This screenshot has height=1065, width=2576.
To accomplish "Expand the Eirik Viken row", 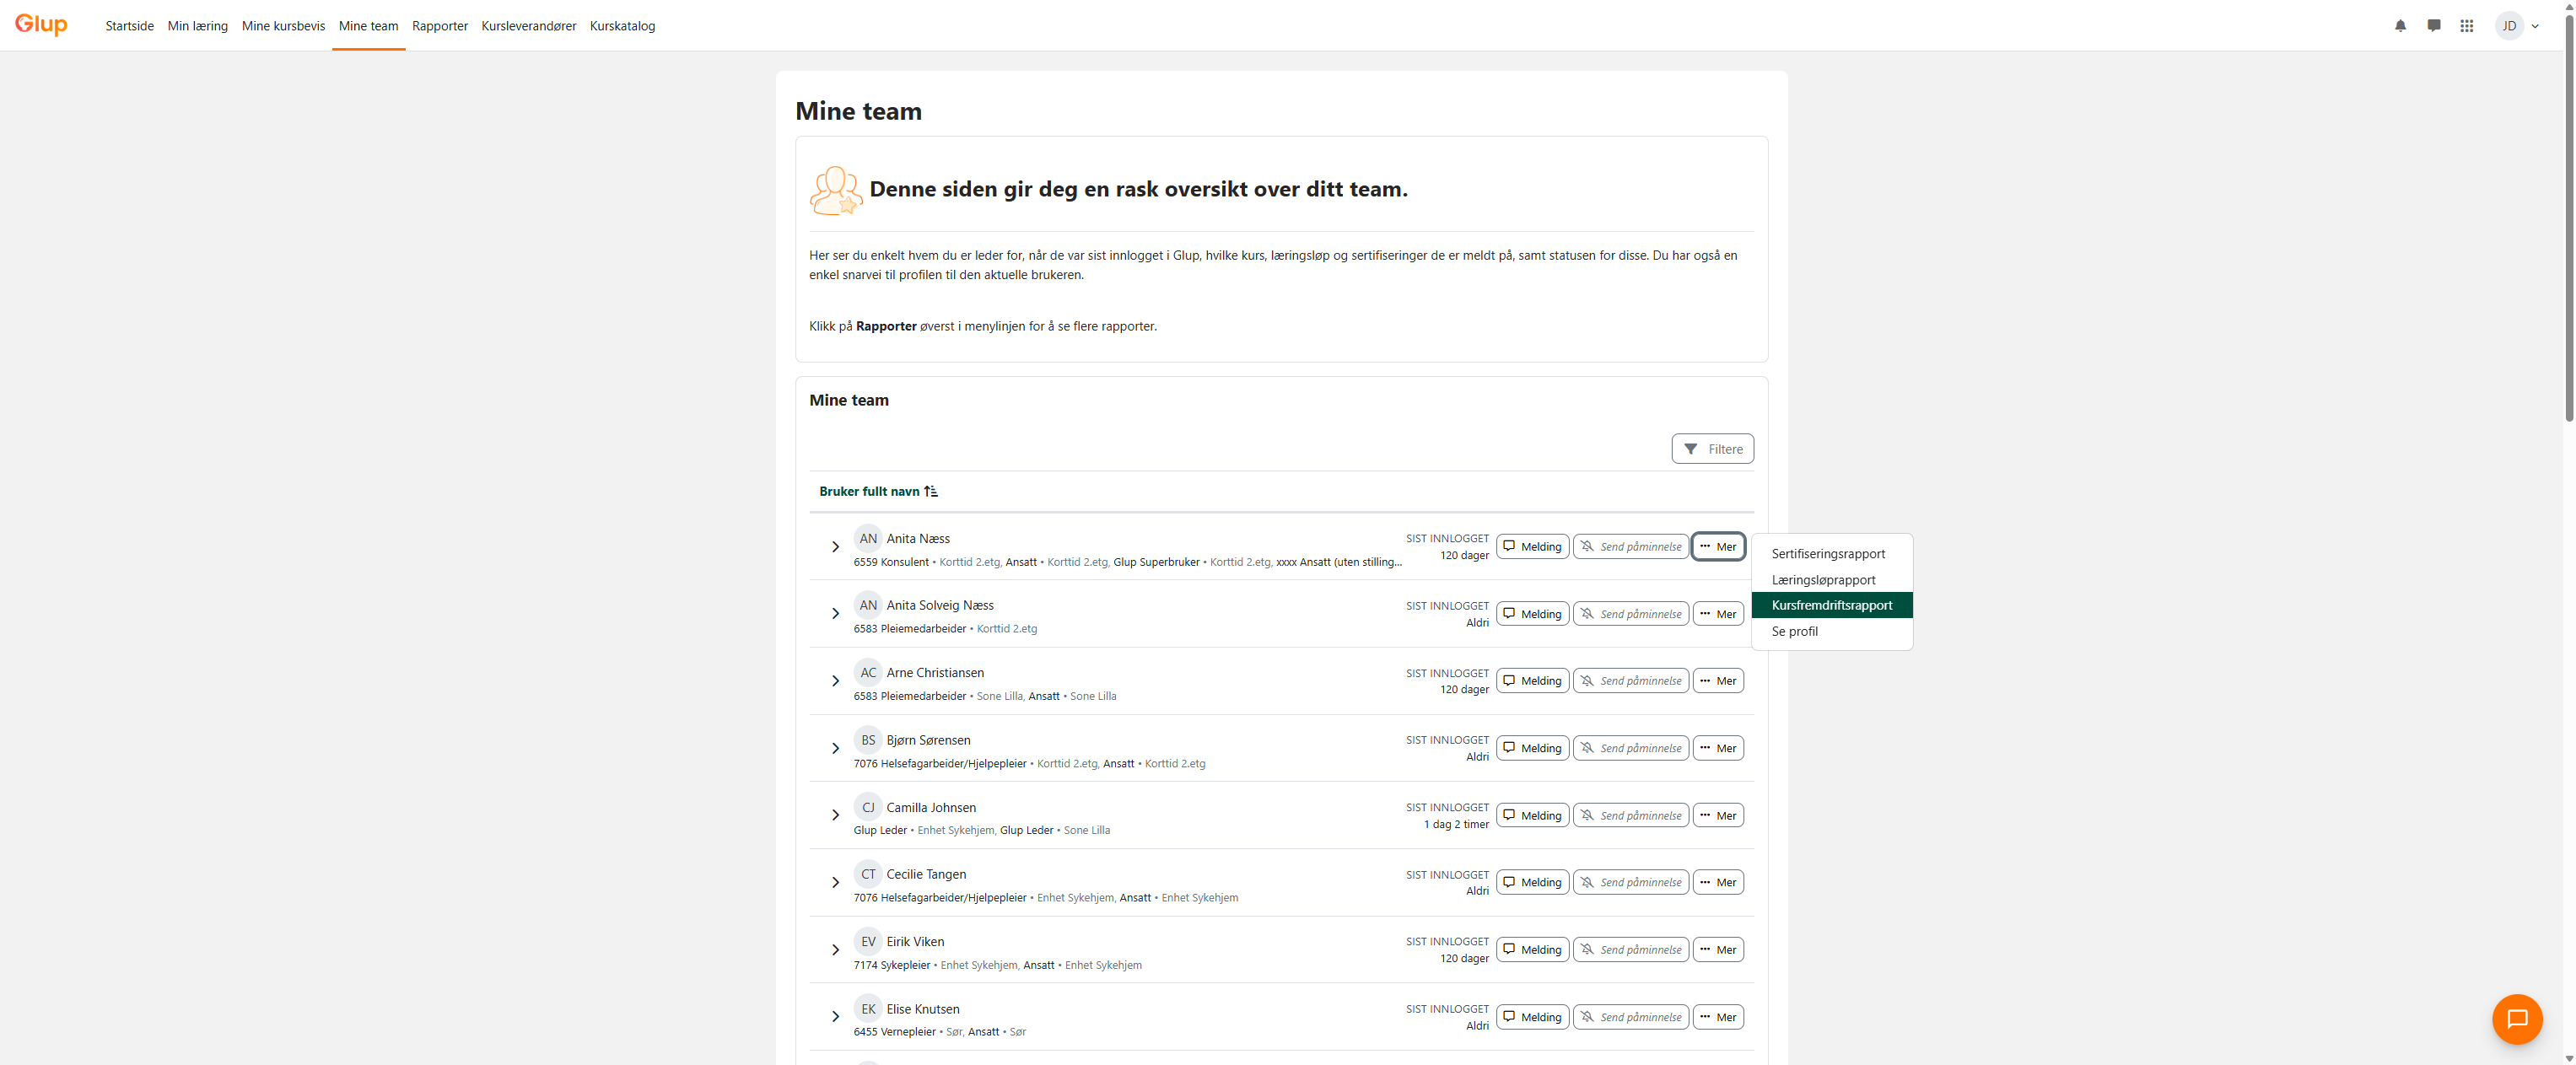I will click(835, 950).
